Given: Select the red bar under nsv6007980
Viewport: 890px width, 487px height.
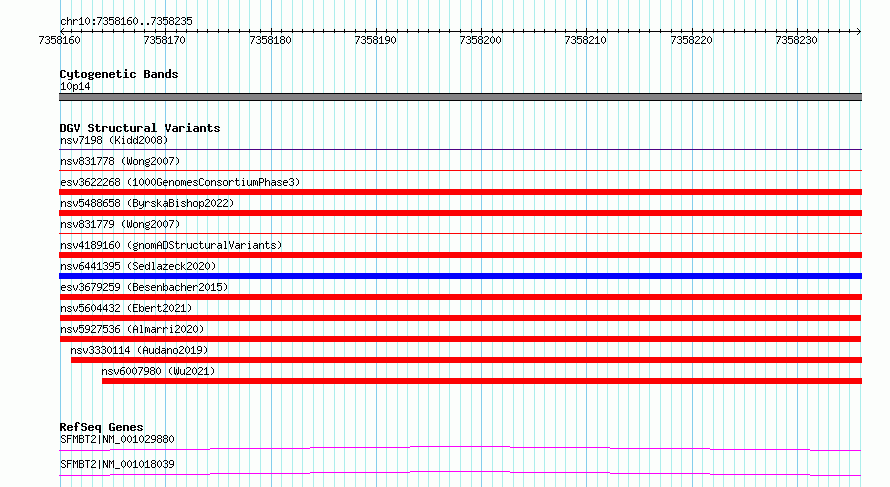Looking at the screenshot, I should (482, 381).
